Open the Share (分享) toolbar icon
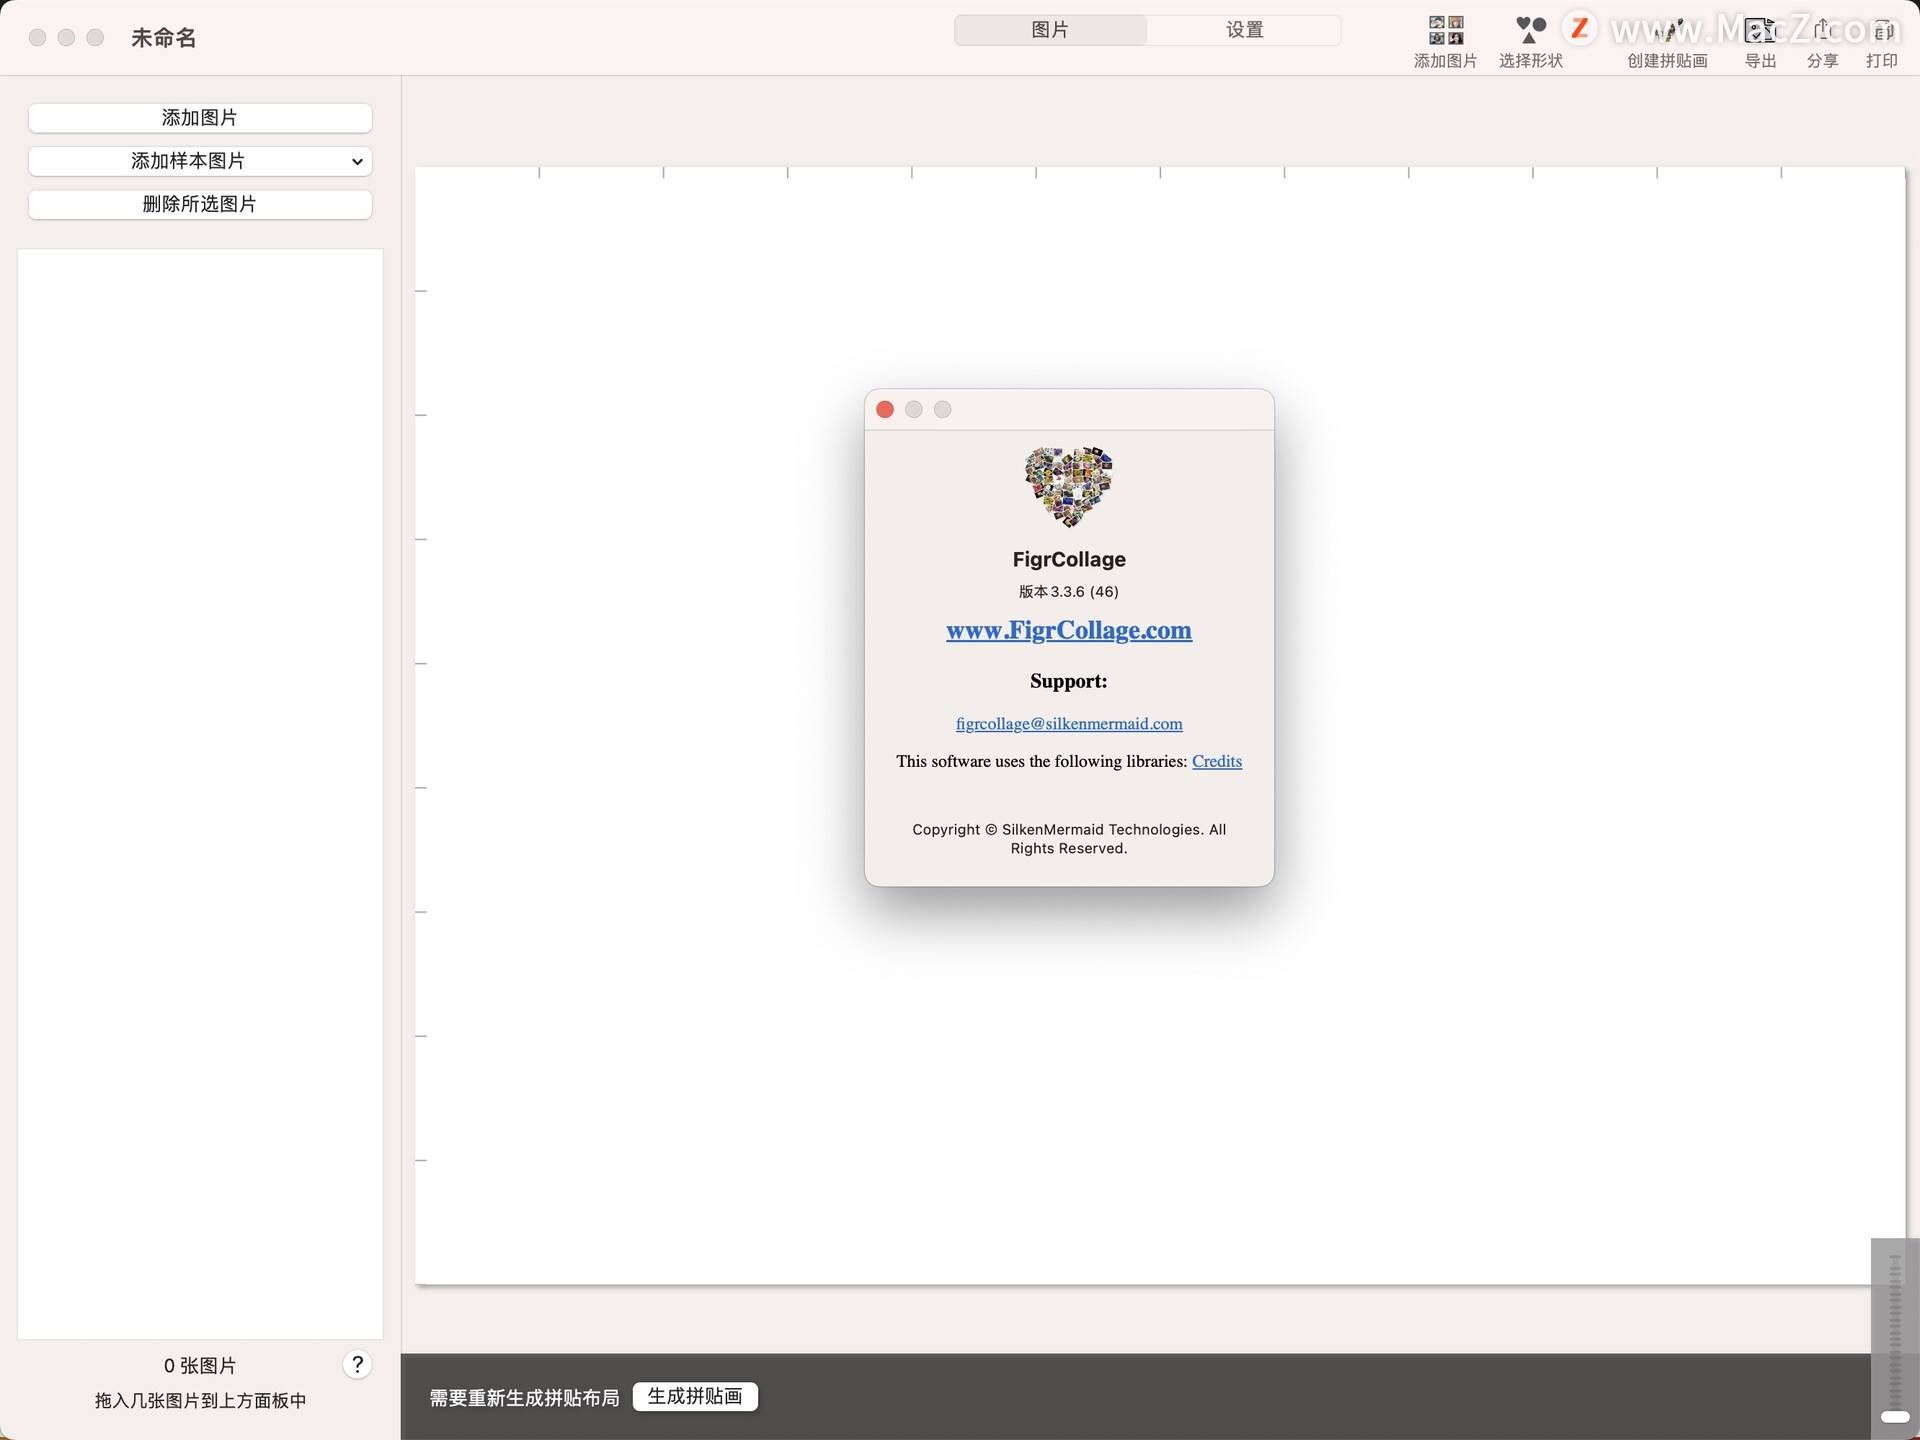 pyautogui.click(x=1822, y=31)
